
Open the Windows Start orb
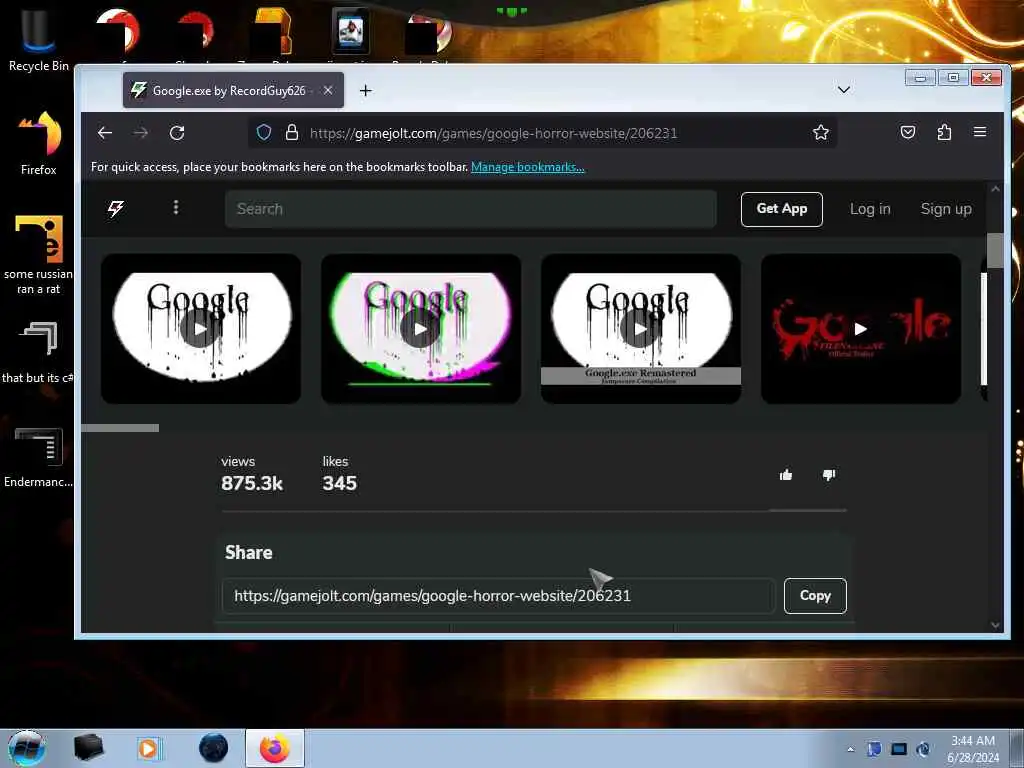(27, 748)
